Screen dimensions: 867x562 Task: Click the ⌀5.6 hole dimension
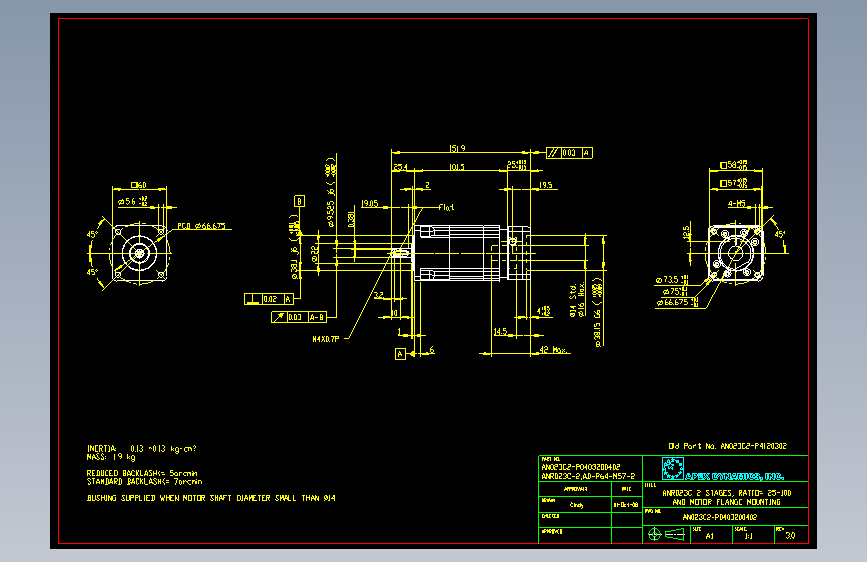pyautogui.click(x=133, y=202)
